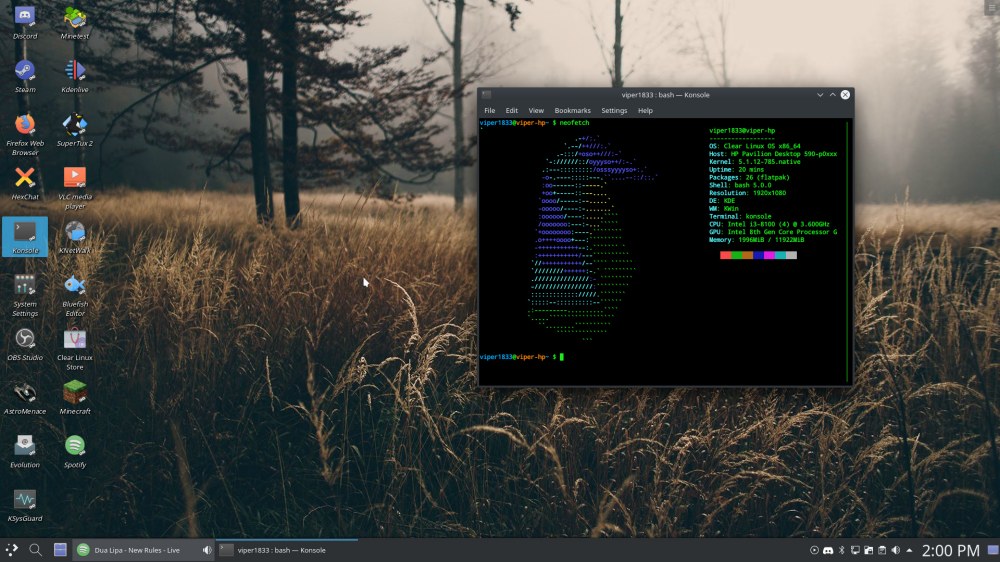The width and height of the screenshot is (1000, 562).
Task: Click the 'CPU: Intel i3-8100' line
Action: coord(769,224)
